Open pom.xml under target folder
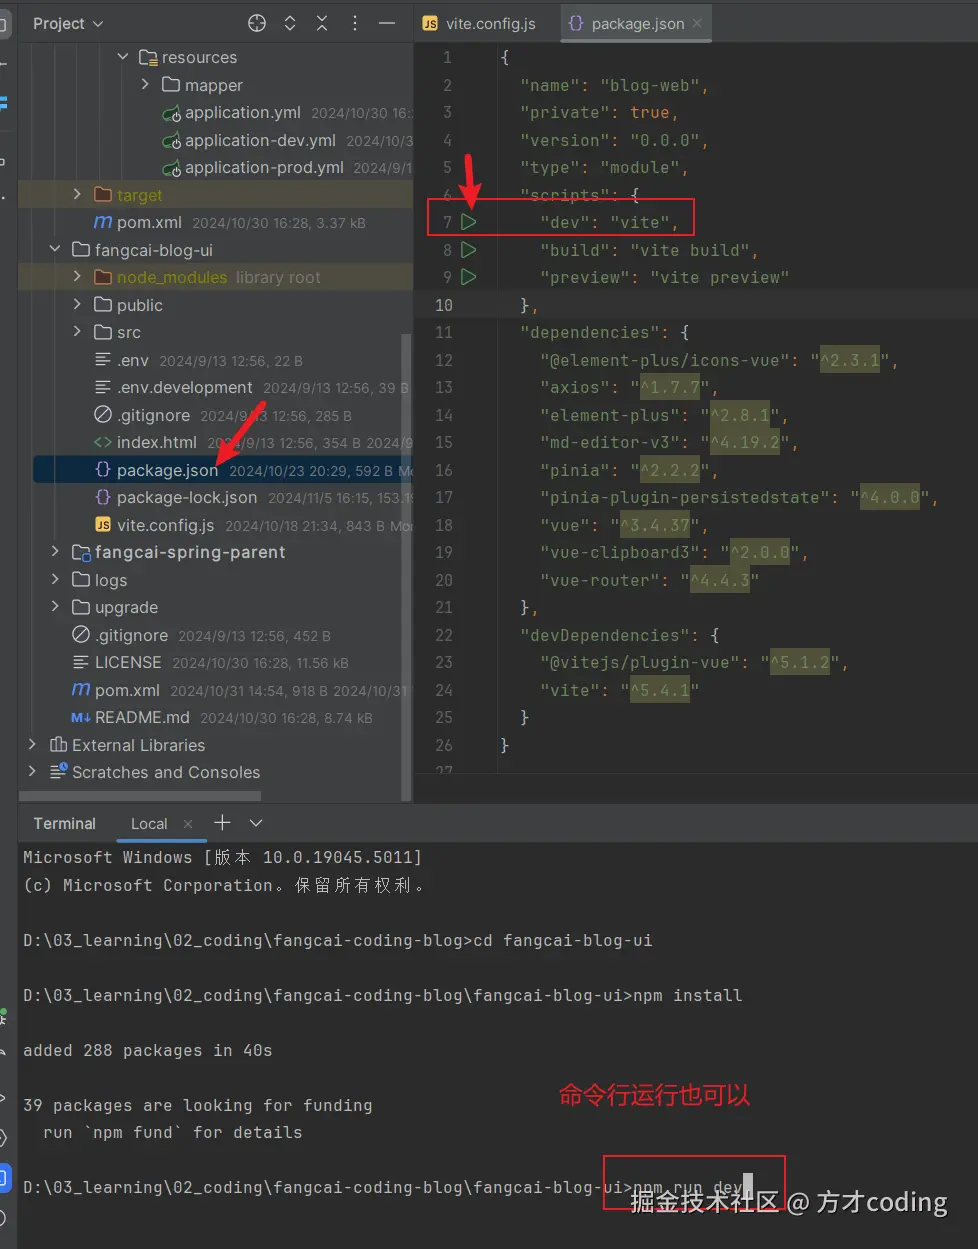 click(x=149, y=222)
